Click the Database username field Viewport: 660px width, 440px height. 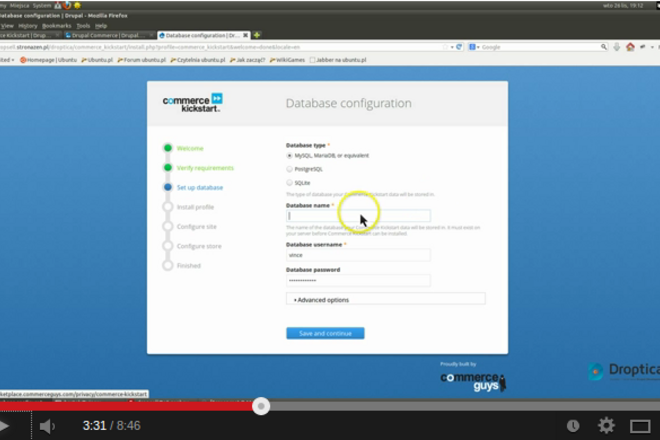tap(358, 255)
